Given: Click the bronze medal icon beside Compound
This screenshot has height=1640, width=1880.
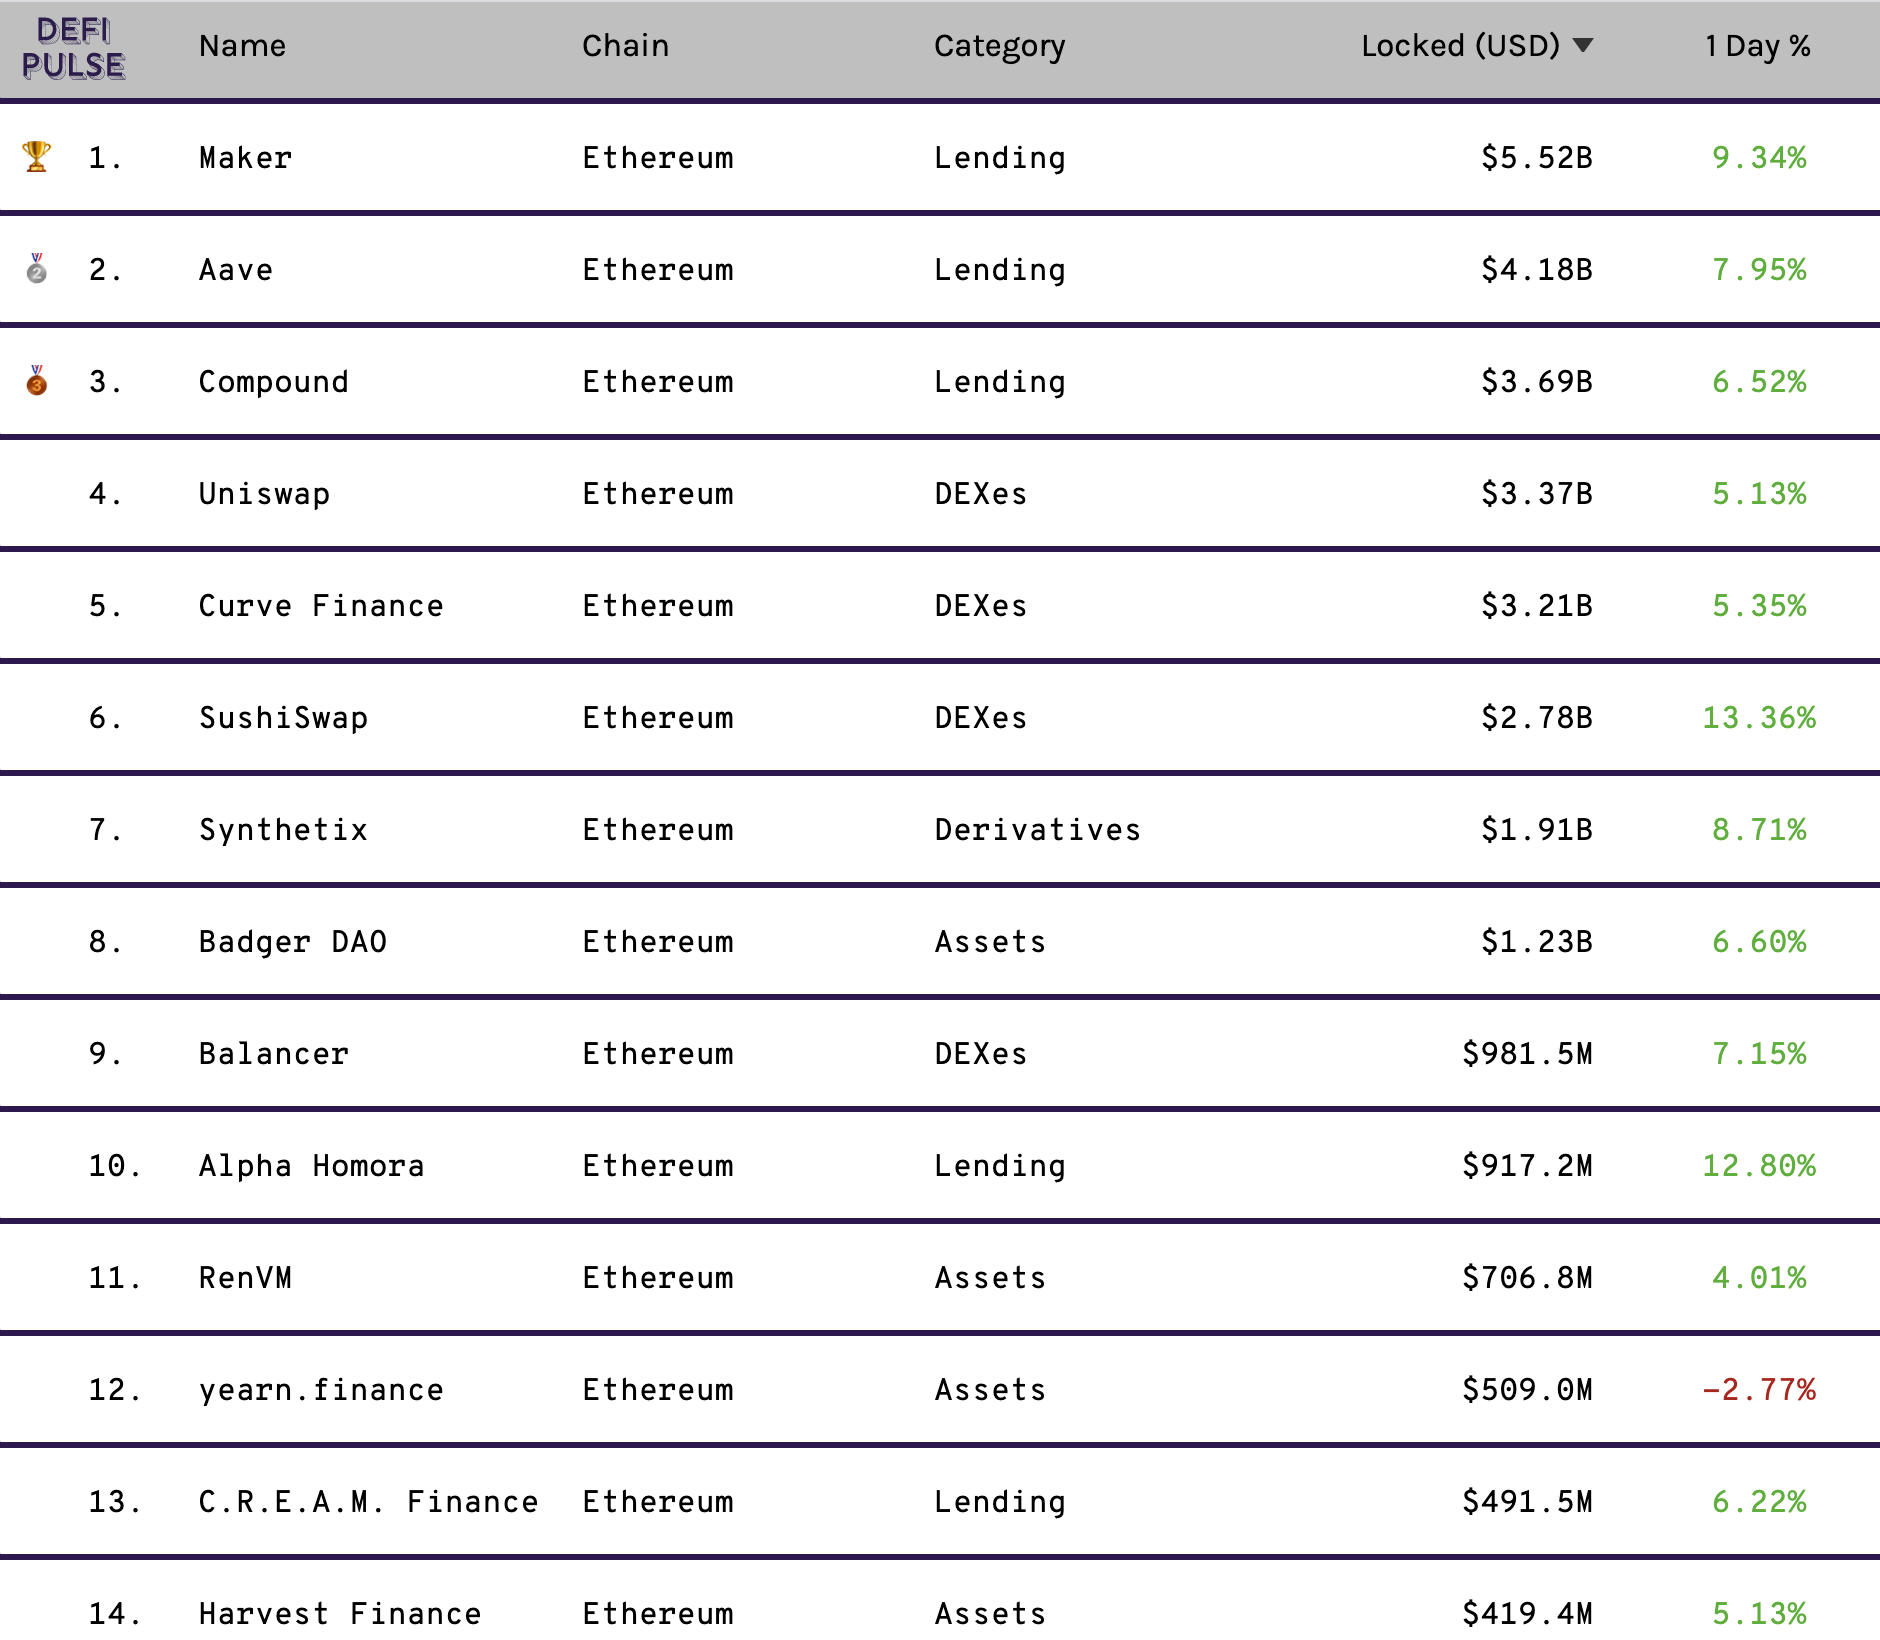Looking at the screenshot, I should point(37,381).
